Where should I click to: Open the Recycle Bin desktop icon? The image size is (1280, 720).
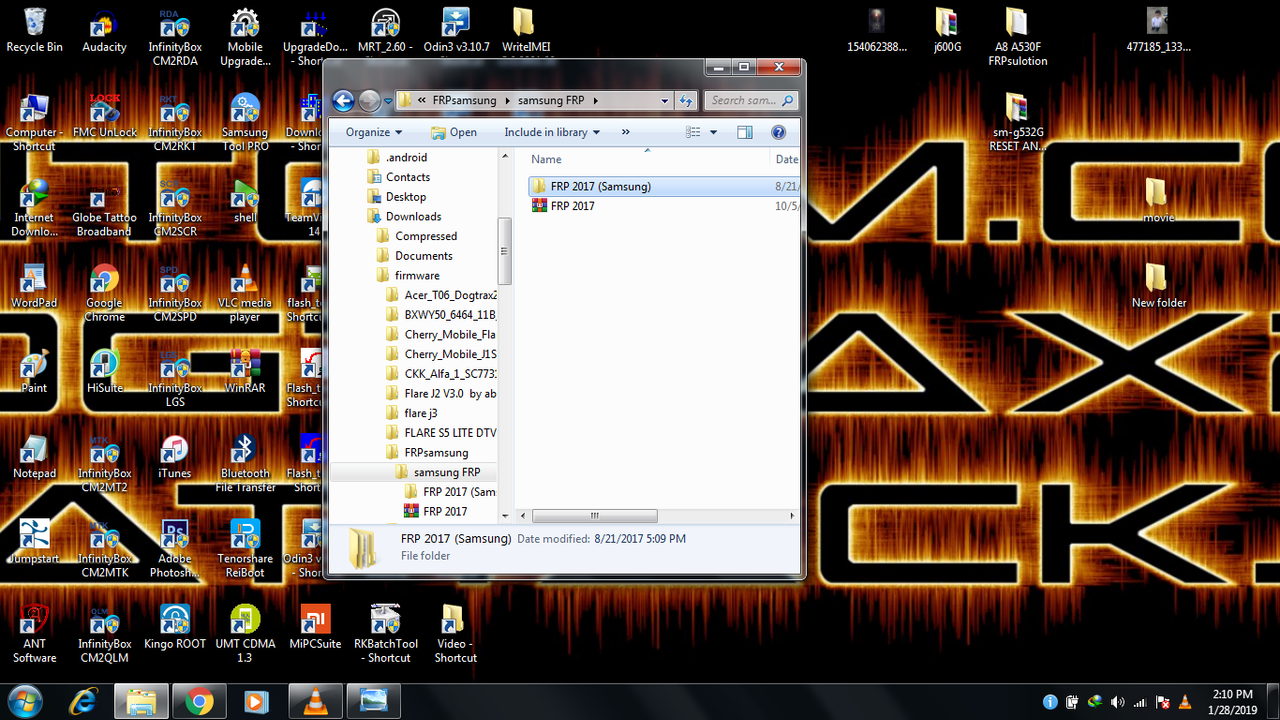[x=34, y=30]
